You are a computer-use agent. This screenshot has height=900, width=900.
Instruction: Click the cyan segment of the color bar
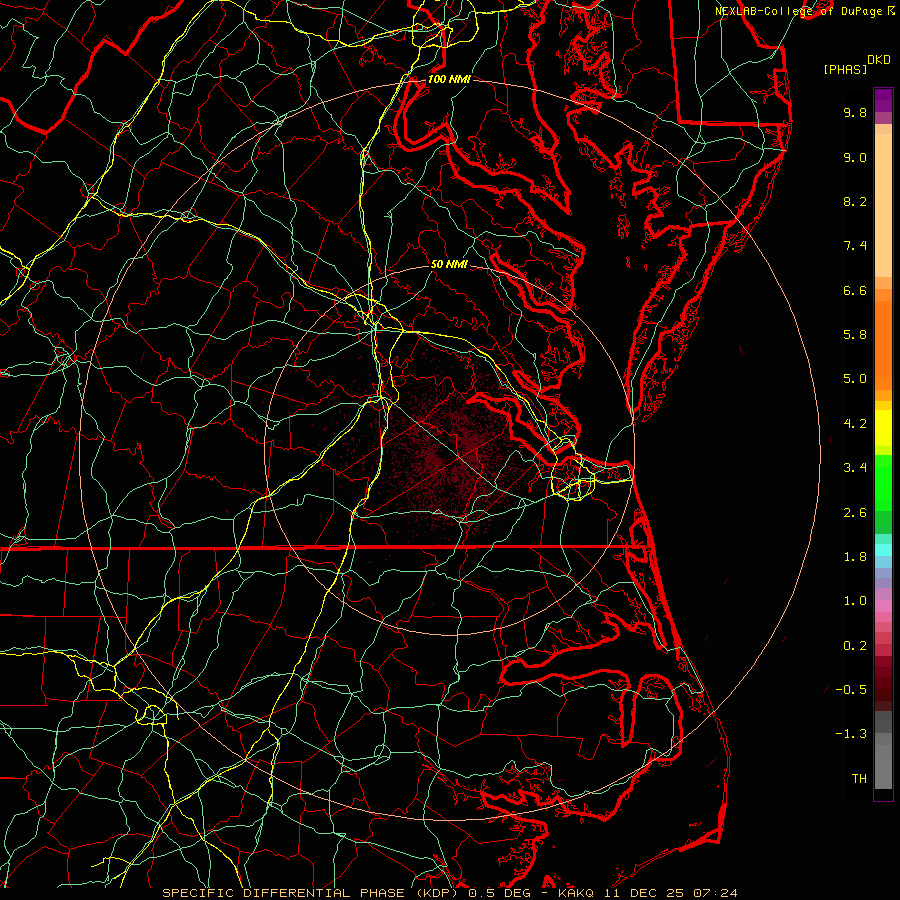pyautogui.click(x=883, y=550)
